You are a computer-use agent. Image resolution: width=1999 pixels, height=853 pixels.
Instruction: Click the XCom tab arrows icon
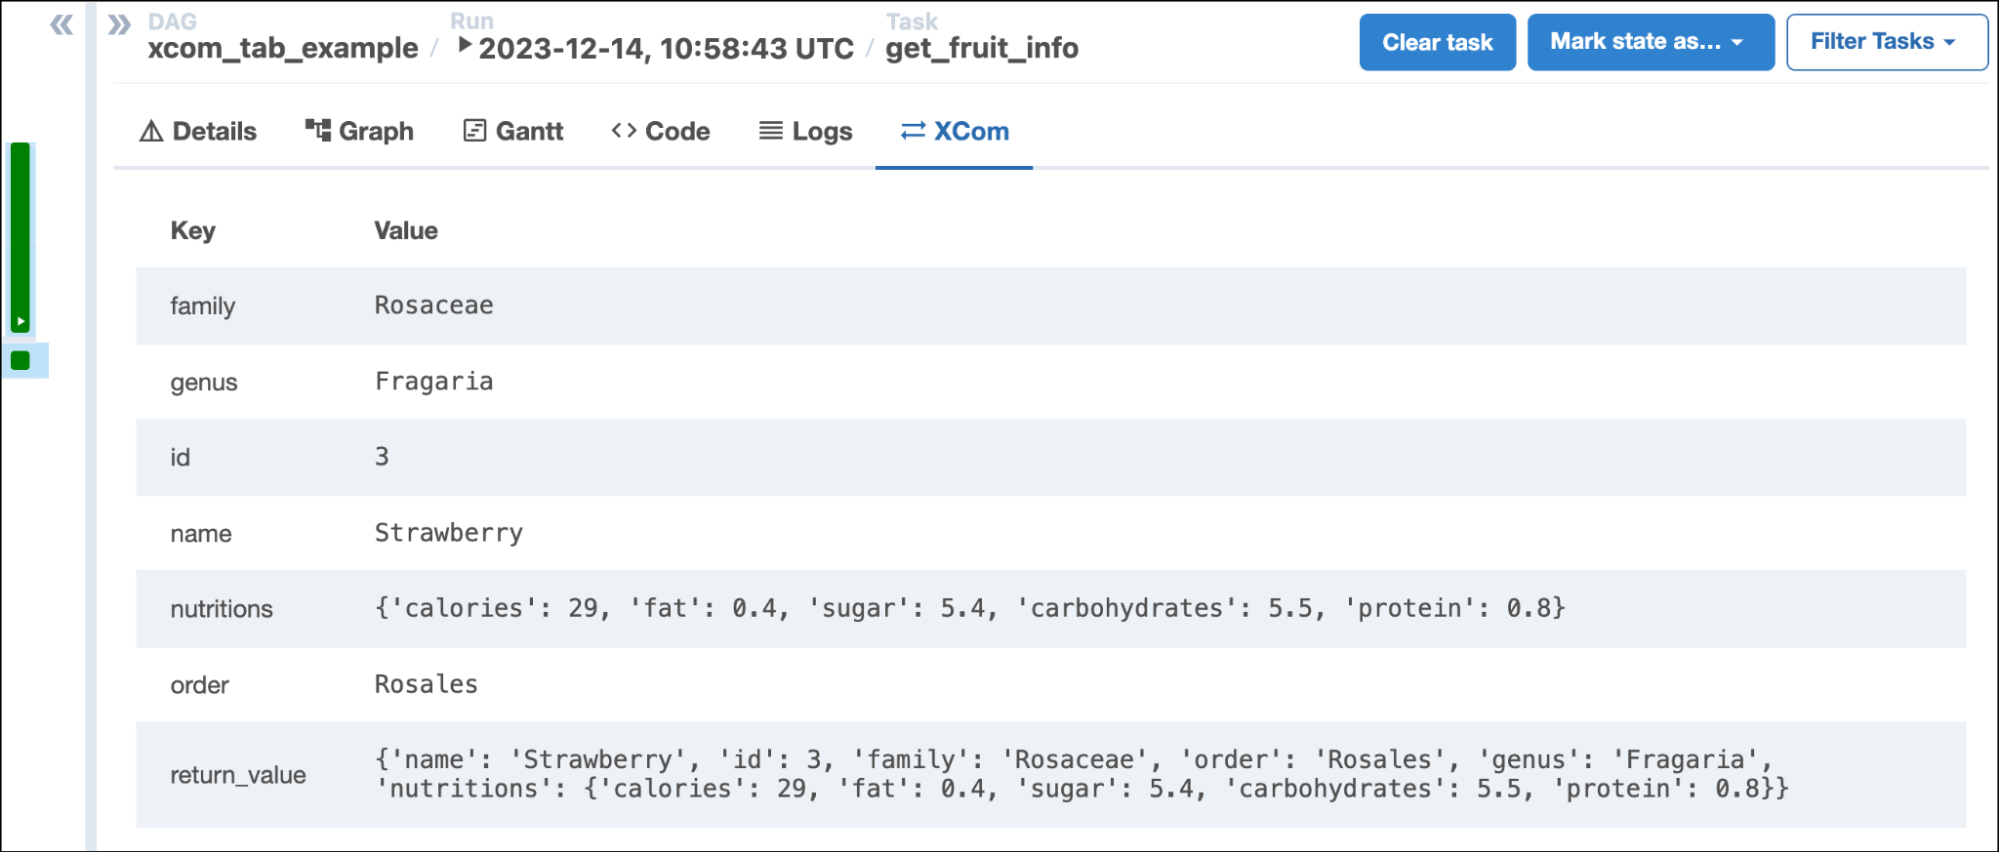(912, 131)
